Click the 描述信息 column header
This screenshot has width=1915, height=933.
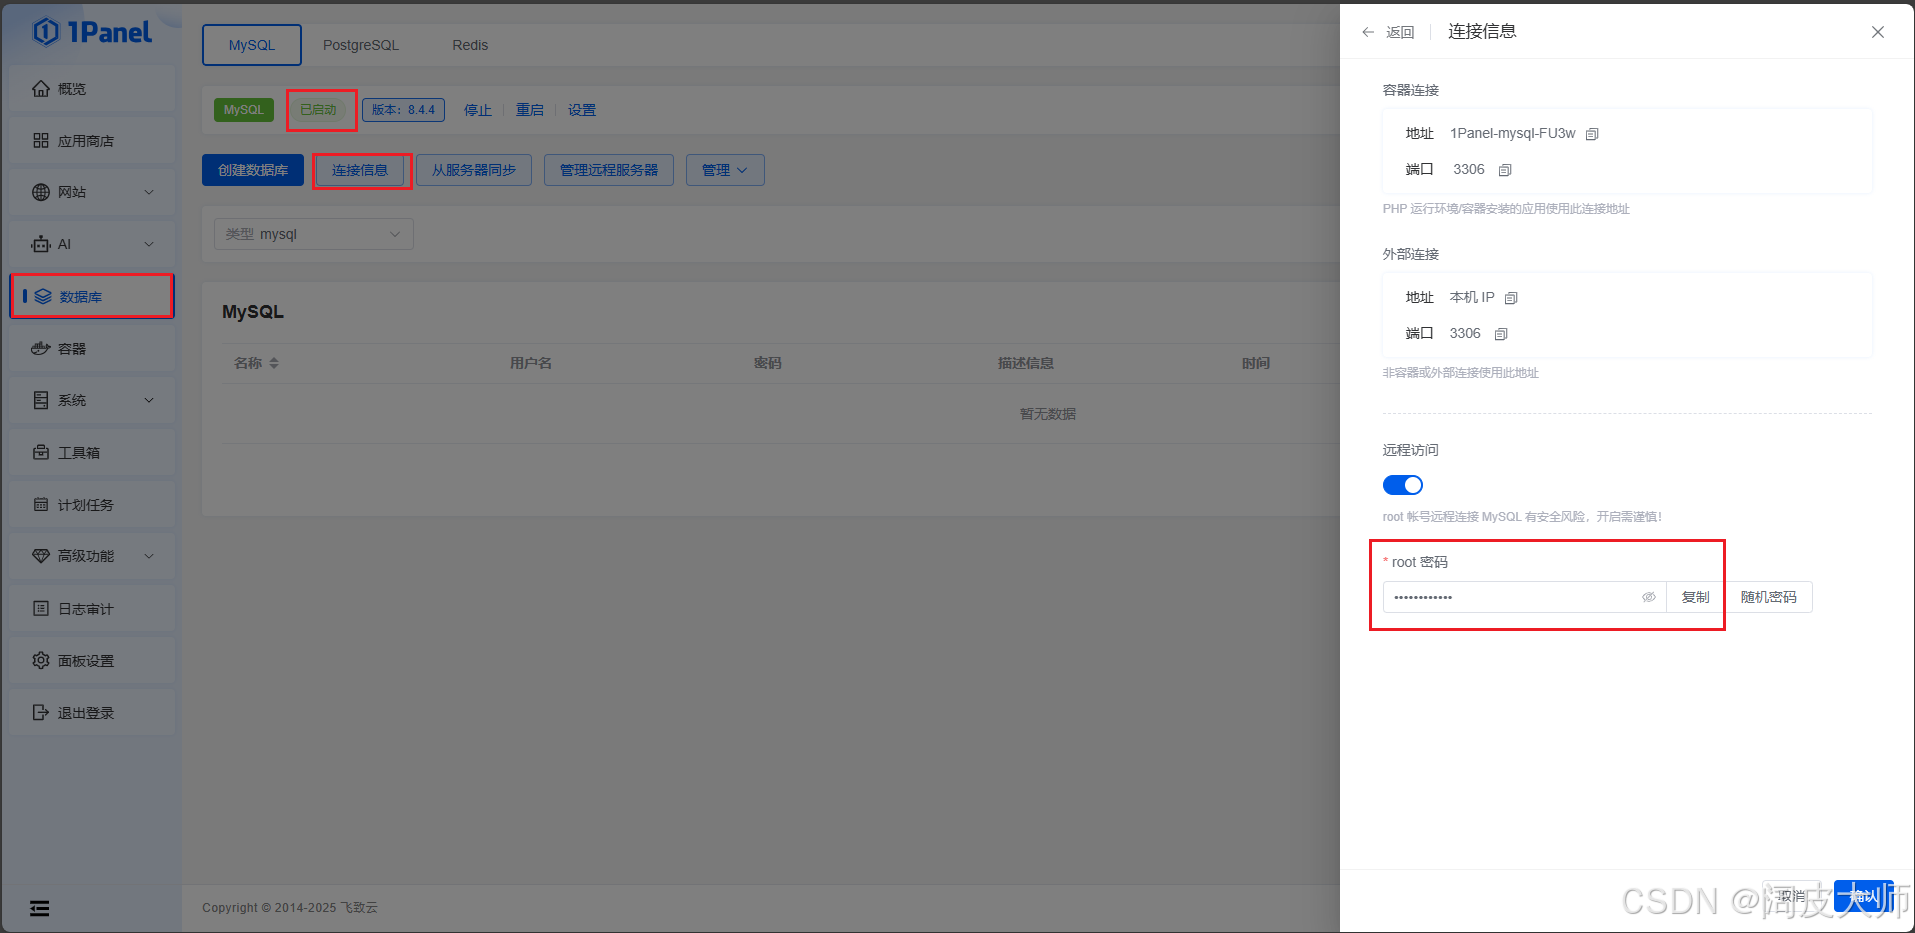coord(1026,363)
